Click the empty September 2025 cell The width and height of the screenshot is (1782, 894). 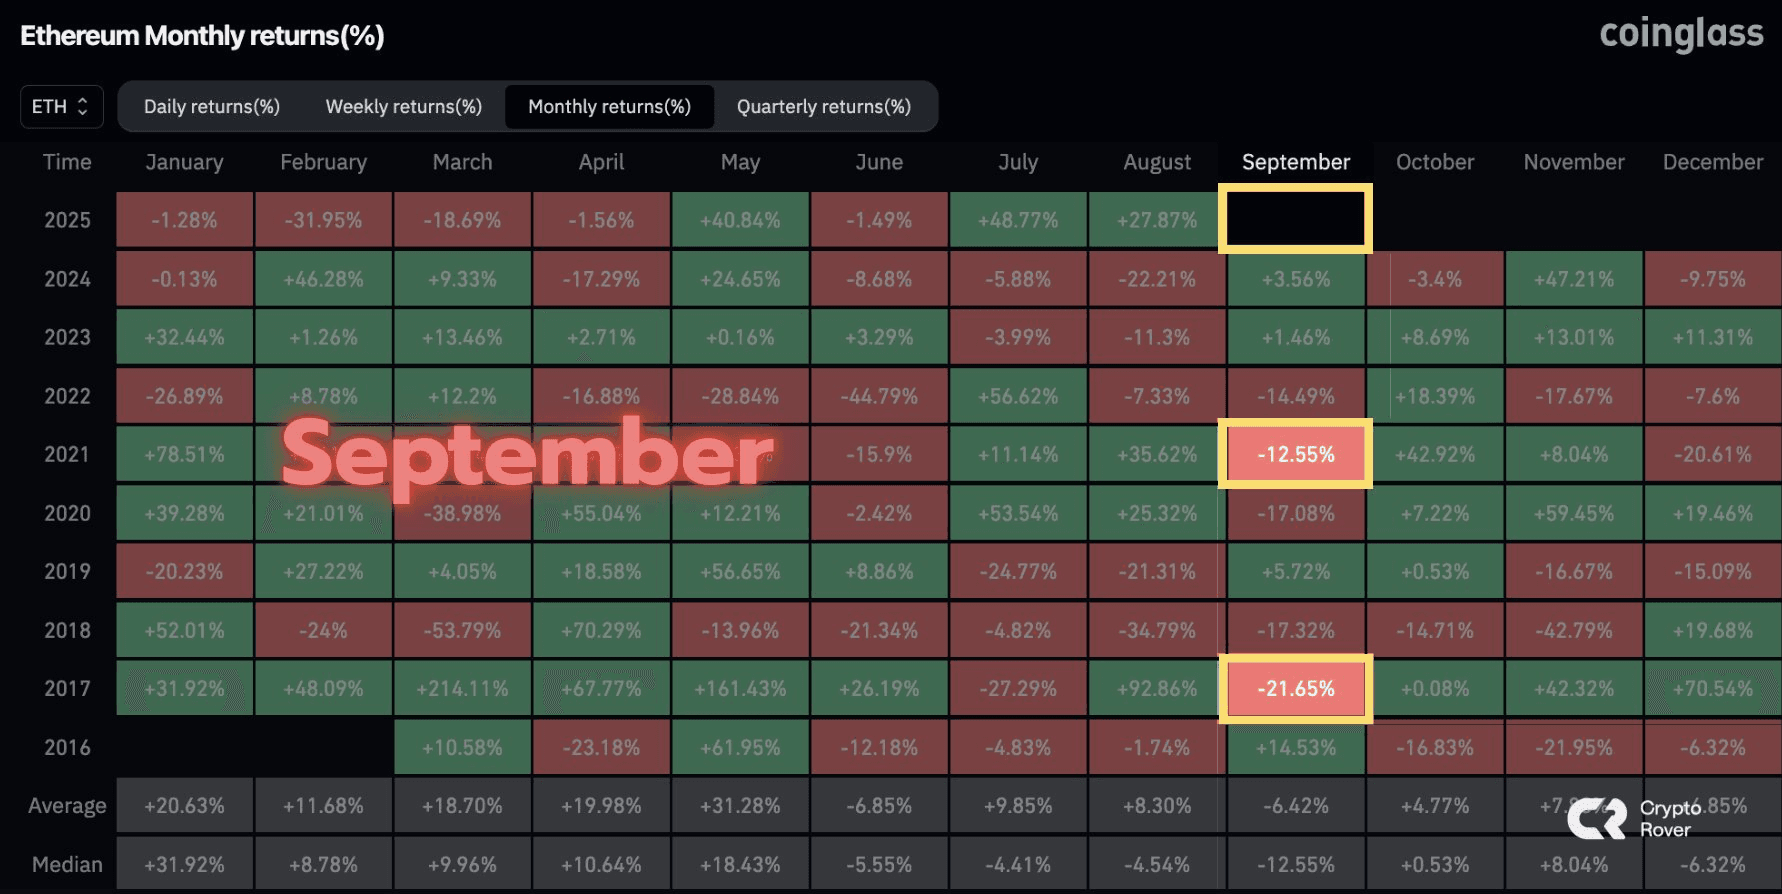pos(1295,218)
